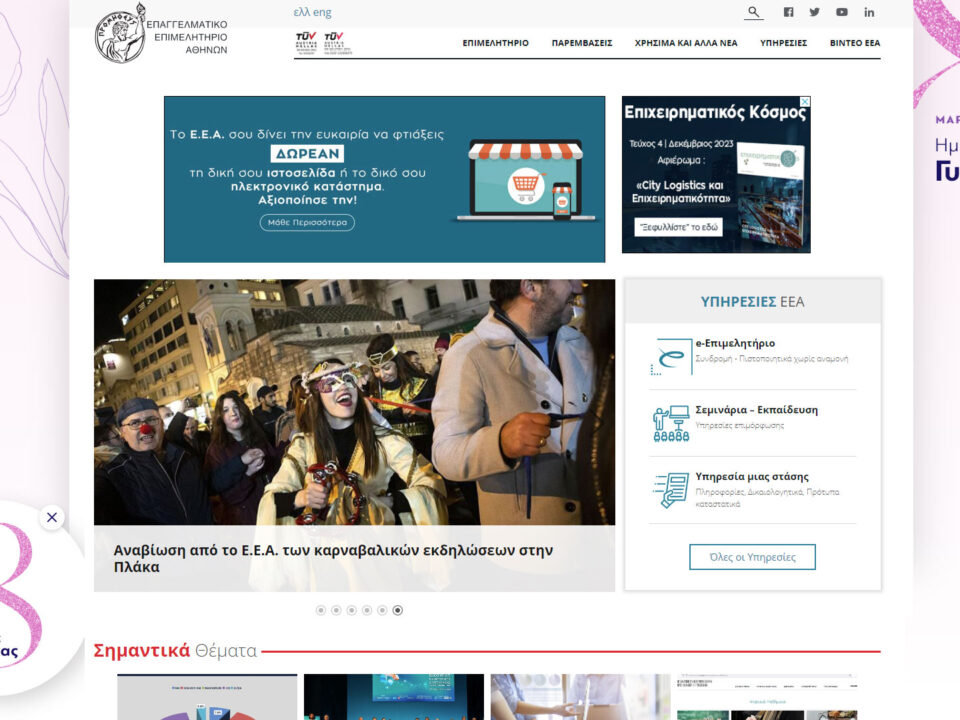Open ΧΡΗΣΙΜΑ ΚΑΙ ΑΛΛΑ ΝΕΑ menu
Viewport: 960px width, 720px height.
686,43
